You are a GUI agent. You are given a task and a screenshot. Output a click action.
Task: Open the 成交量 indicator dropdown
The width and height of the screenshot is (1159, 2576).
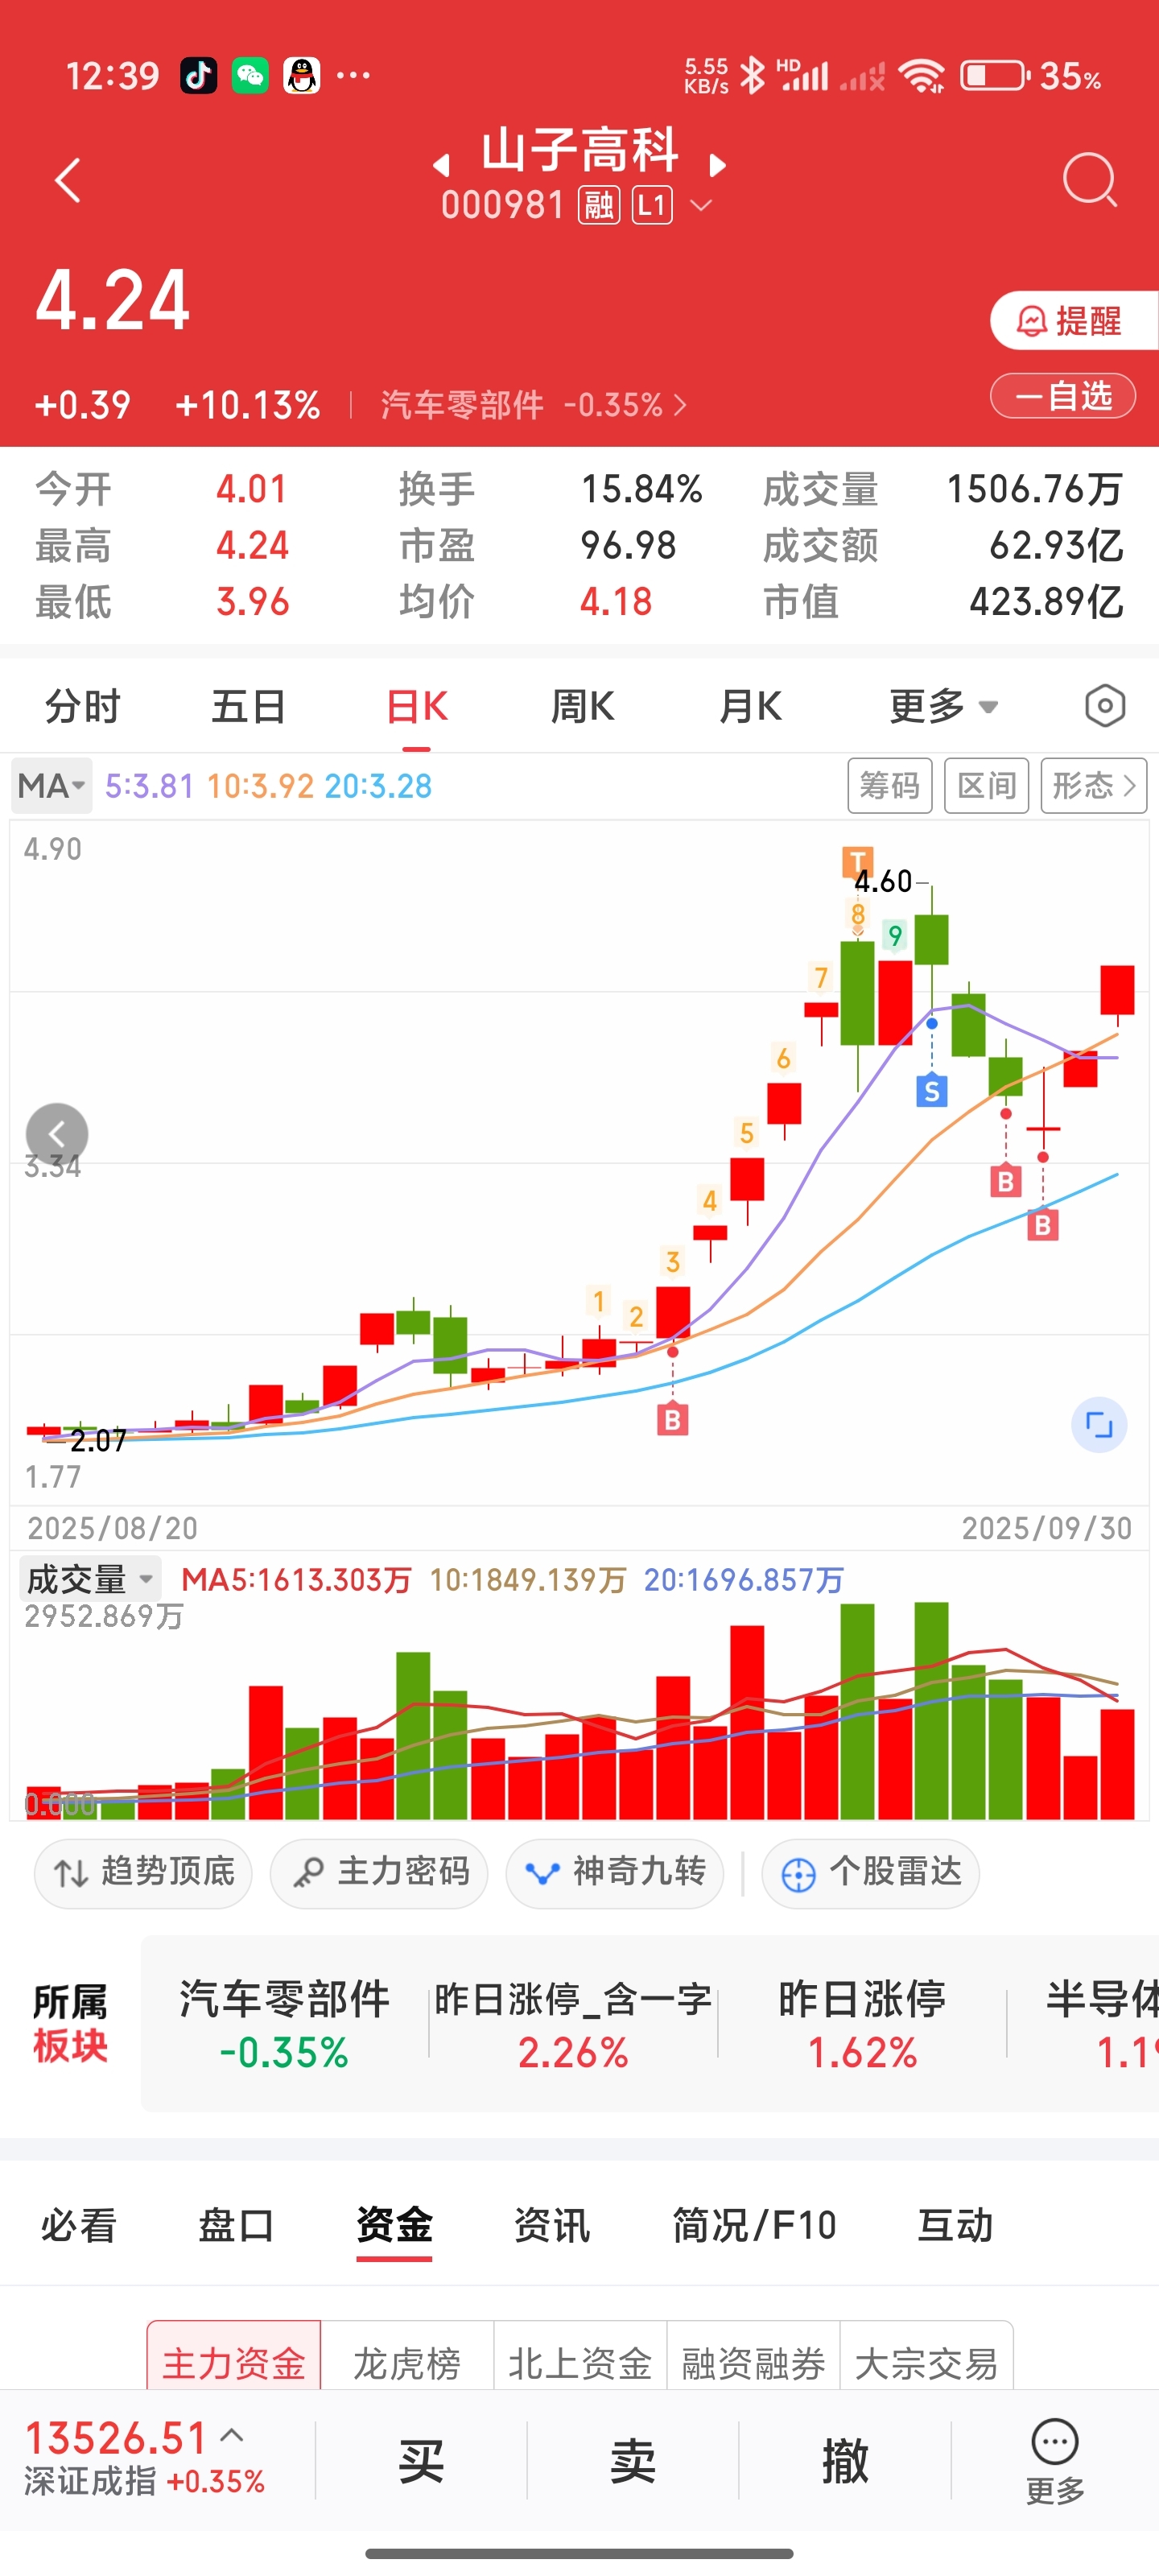89,1579
